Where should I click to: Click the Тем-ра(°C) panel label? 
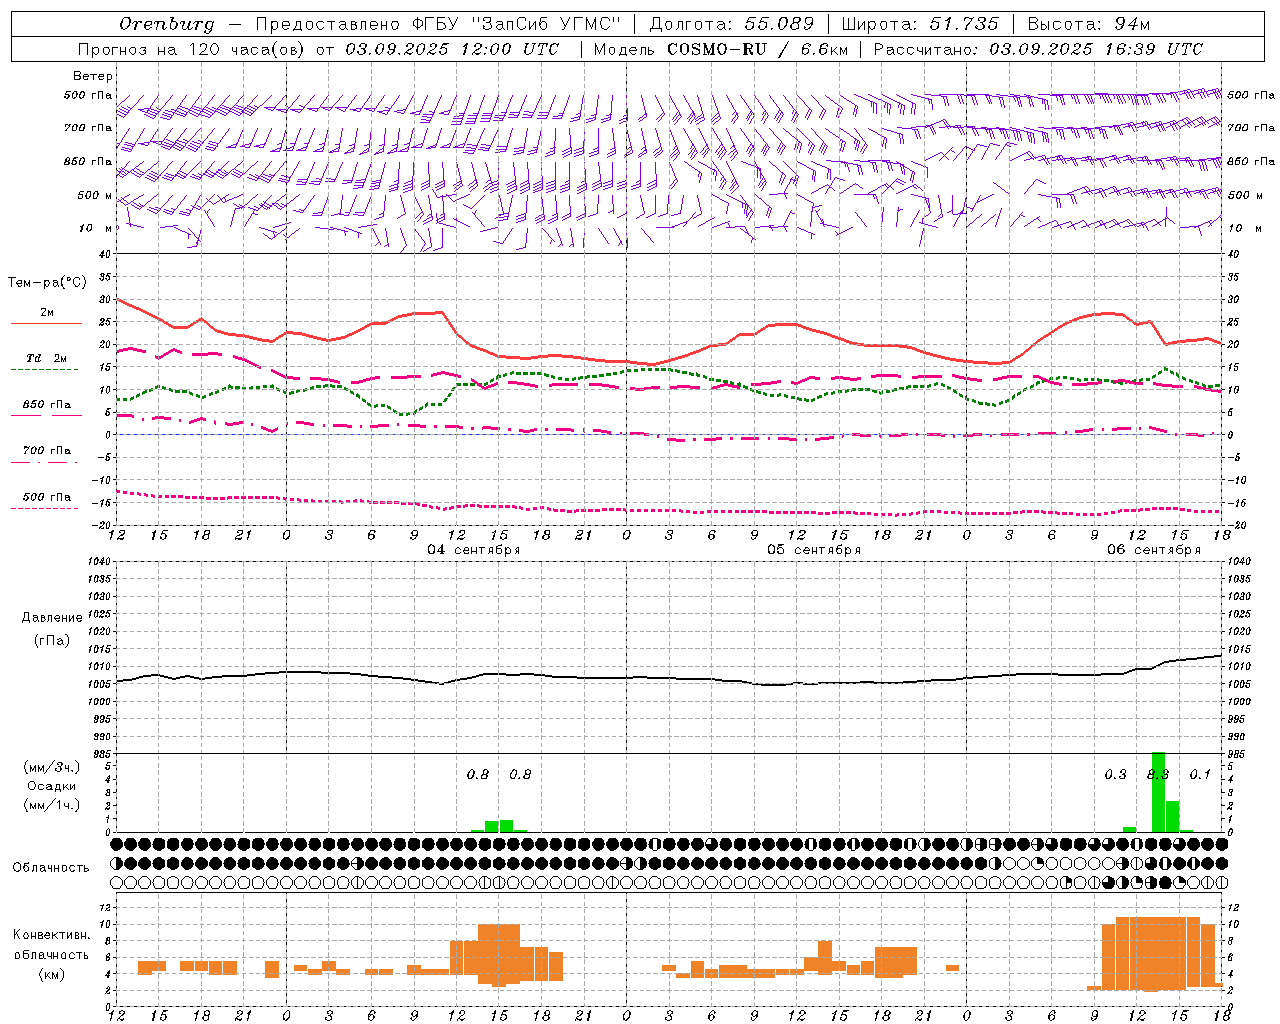click(47, 283)
